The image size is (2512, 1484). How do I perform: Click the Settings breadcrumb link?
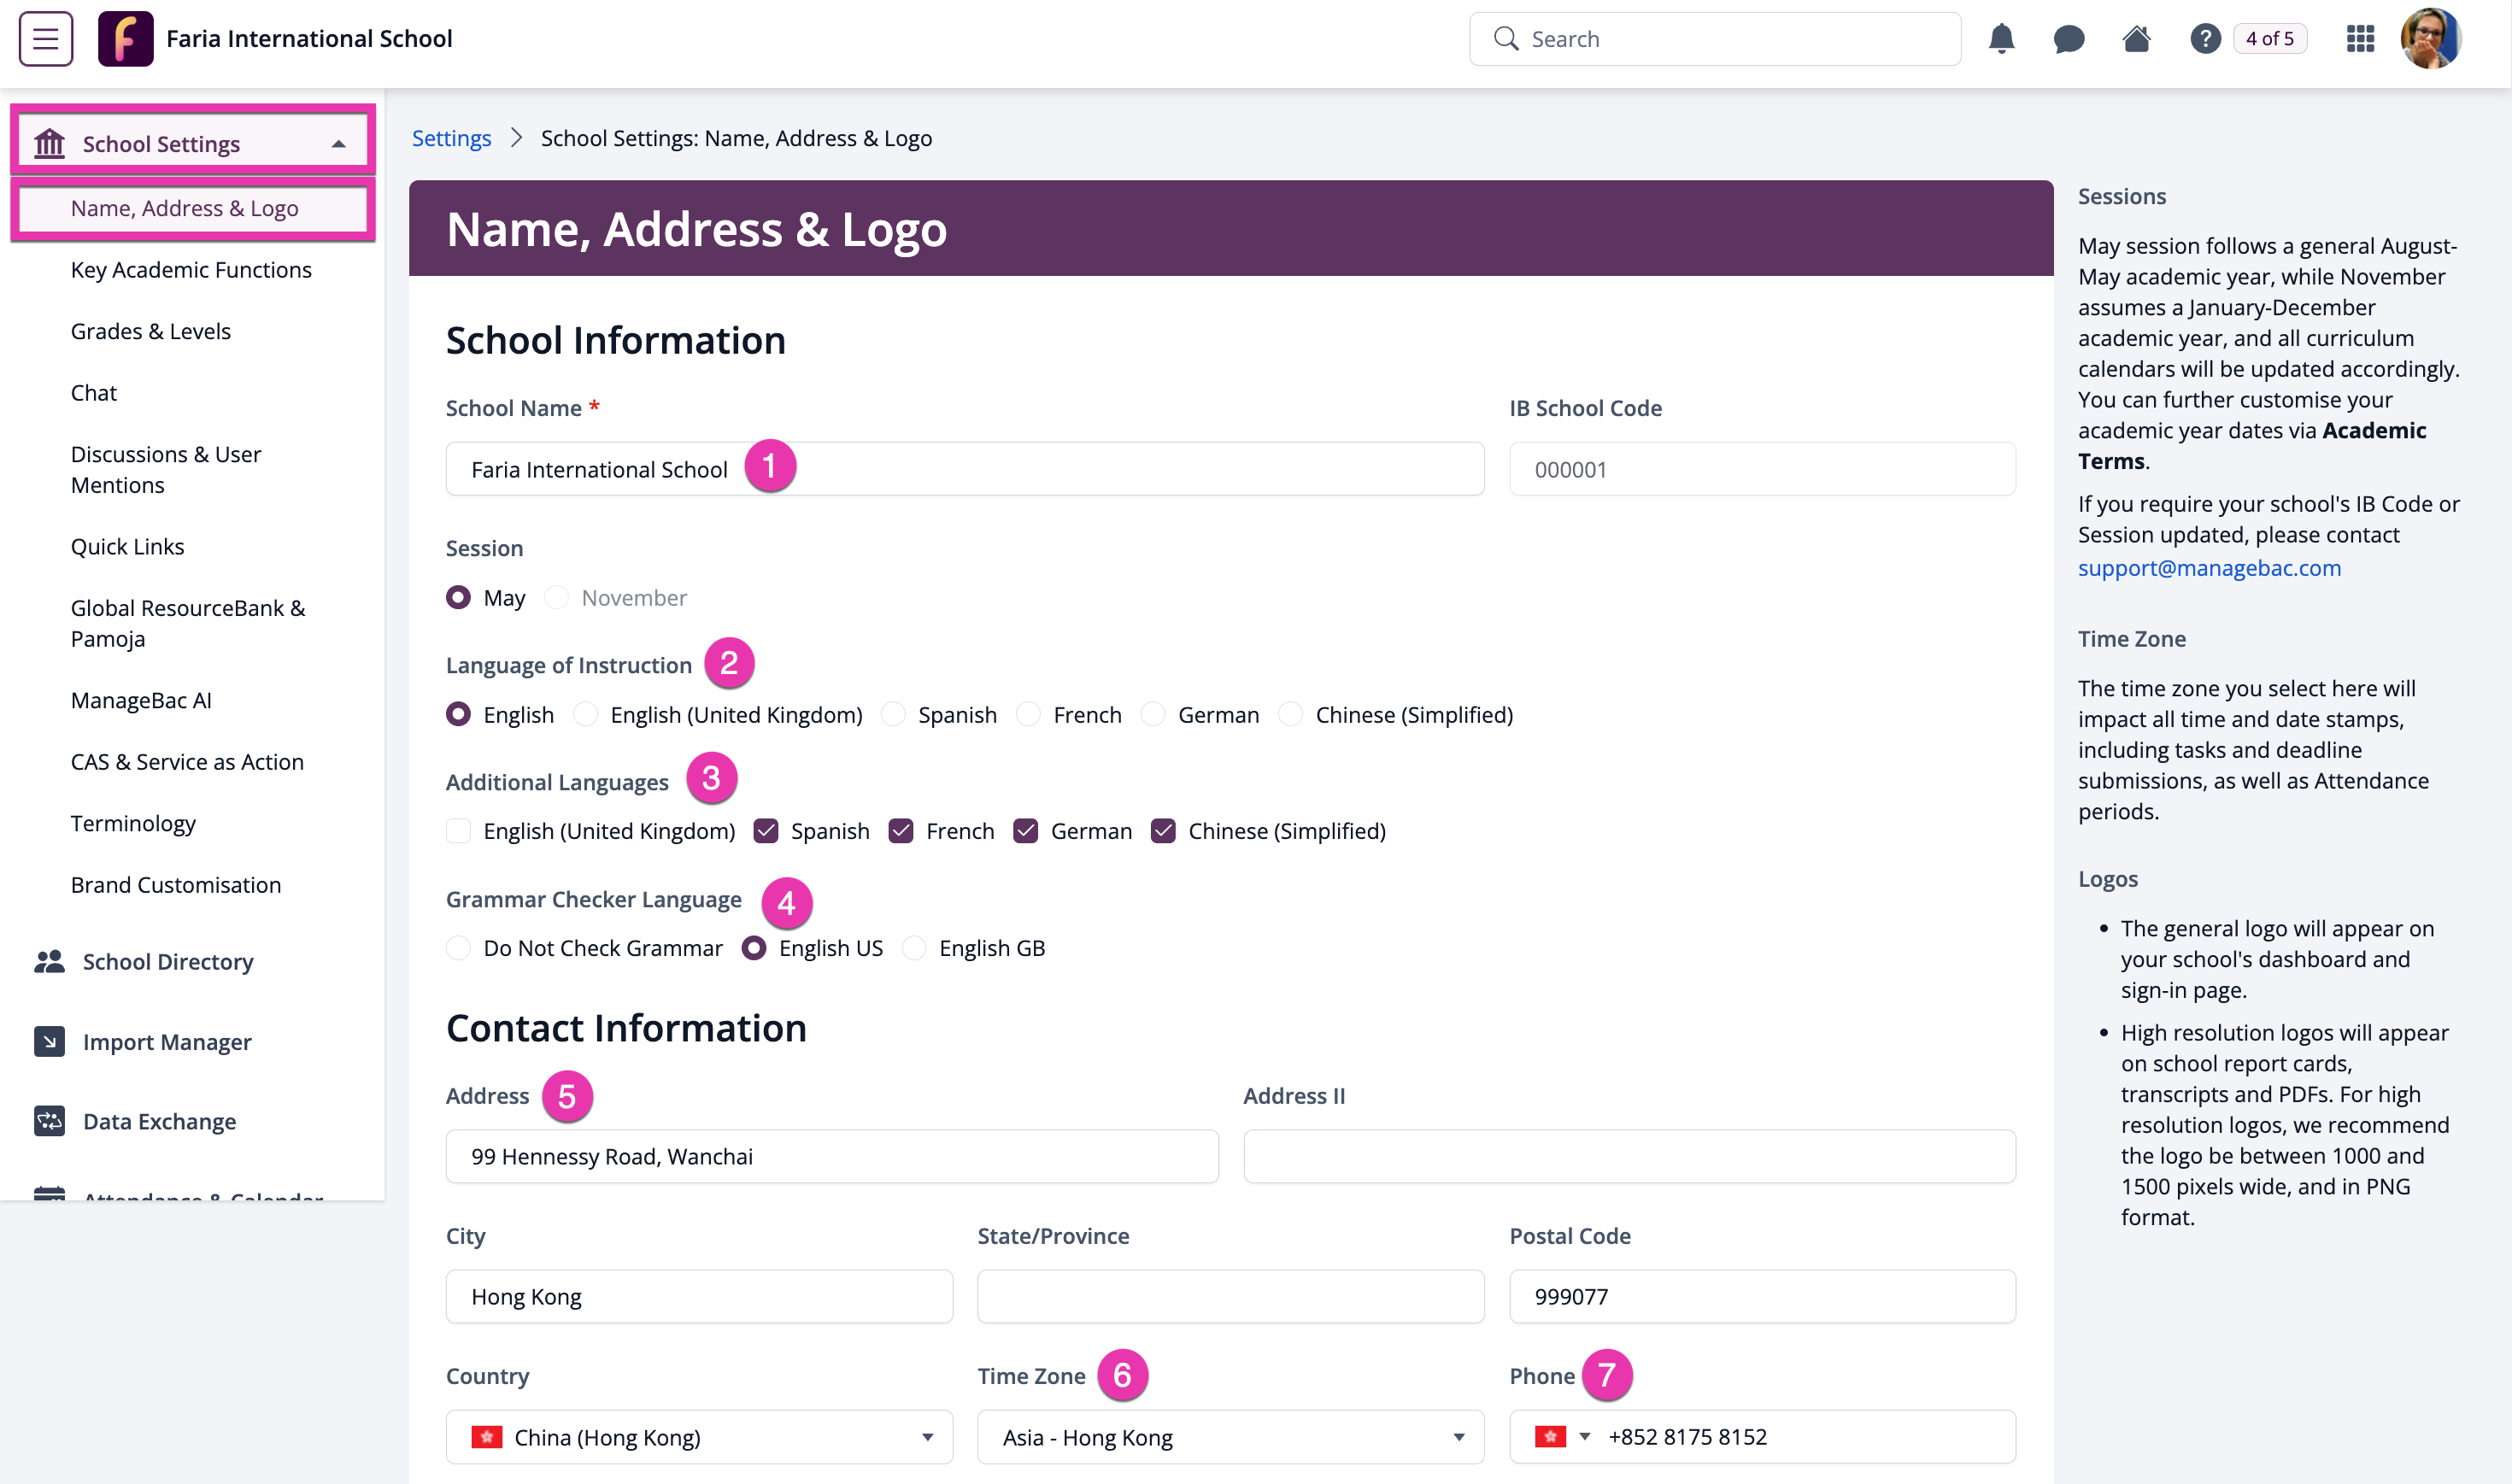[452, 138]
